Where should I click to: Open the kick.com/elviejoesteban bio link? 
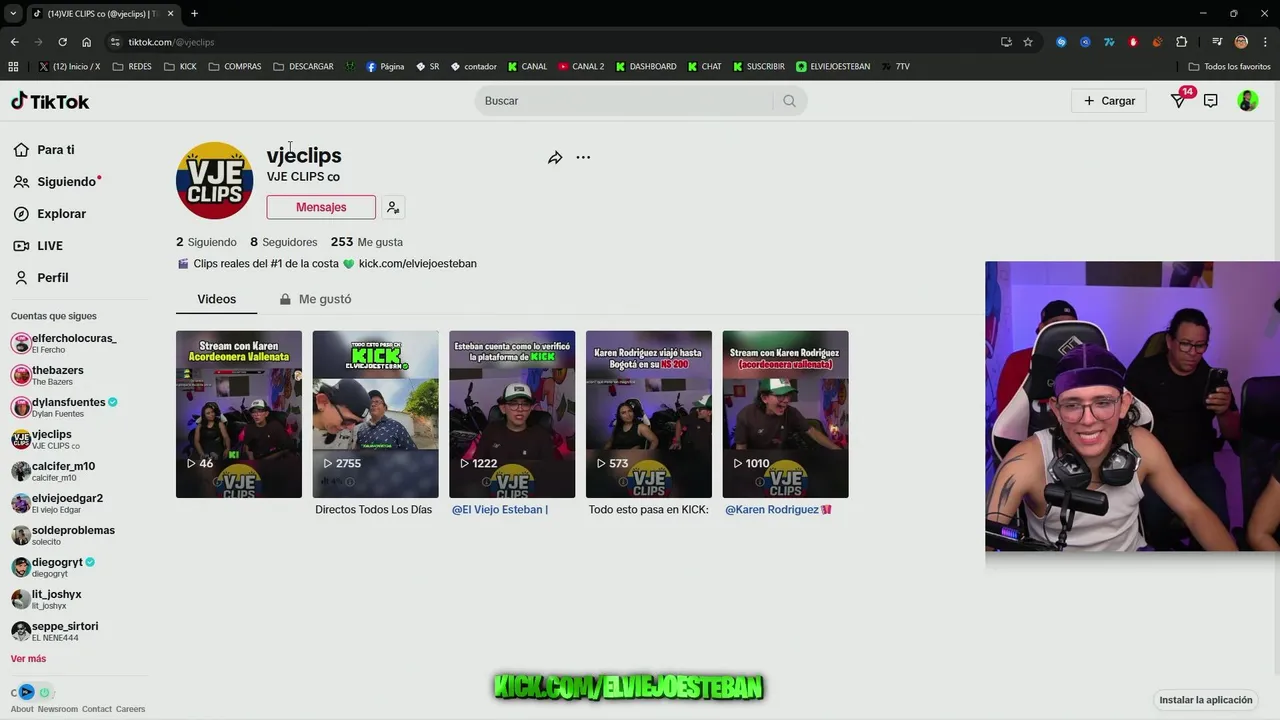pos(418,264)
